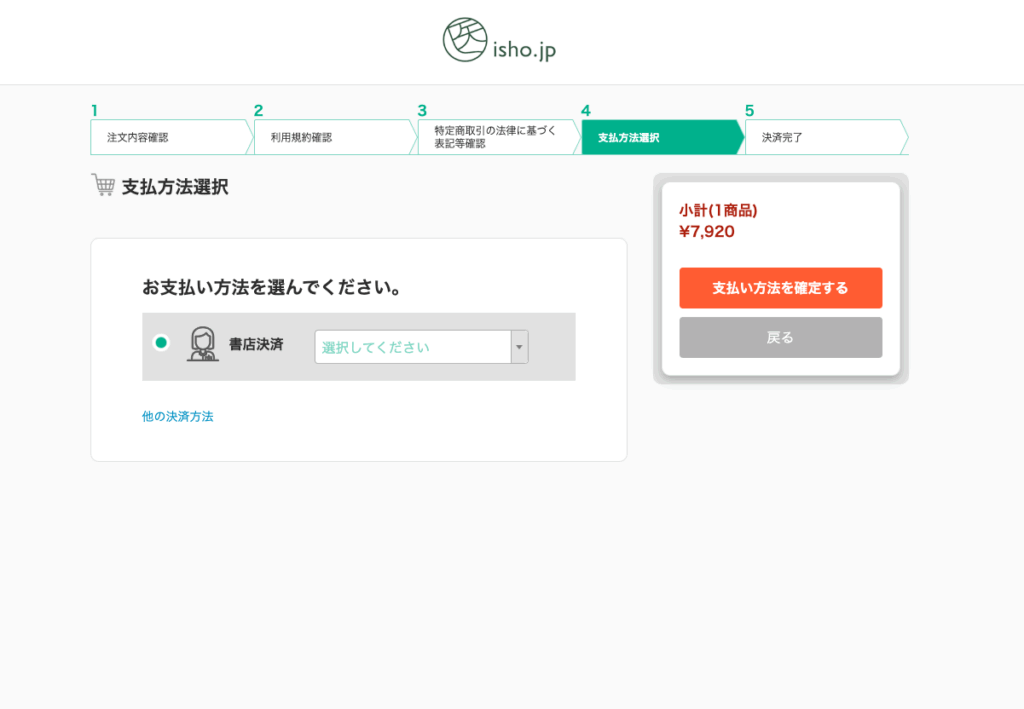The height and width of the screenshot is (709, 1024).
Task: Click the お支払い方法を選んでください。 heading
Action: (x=272, y=288)
